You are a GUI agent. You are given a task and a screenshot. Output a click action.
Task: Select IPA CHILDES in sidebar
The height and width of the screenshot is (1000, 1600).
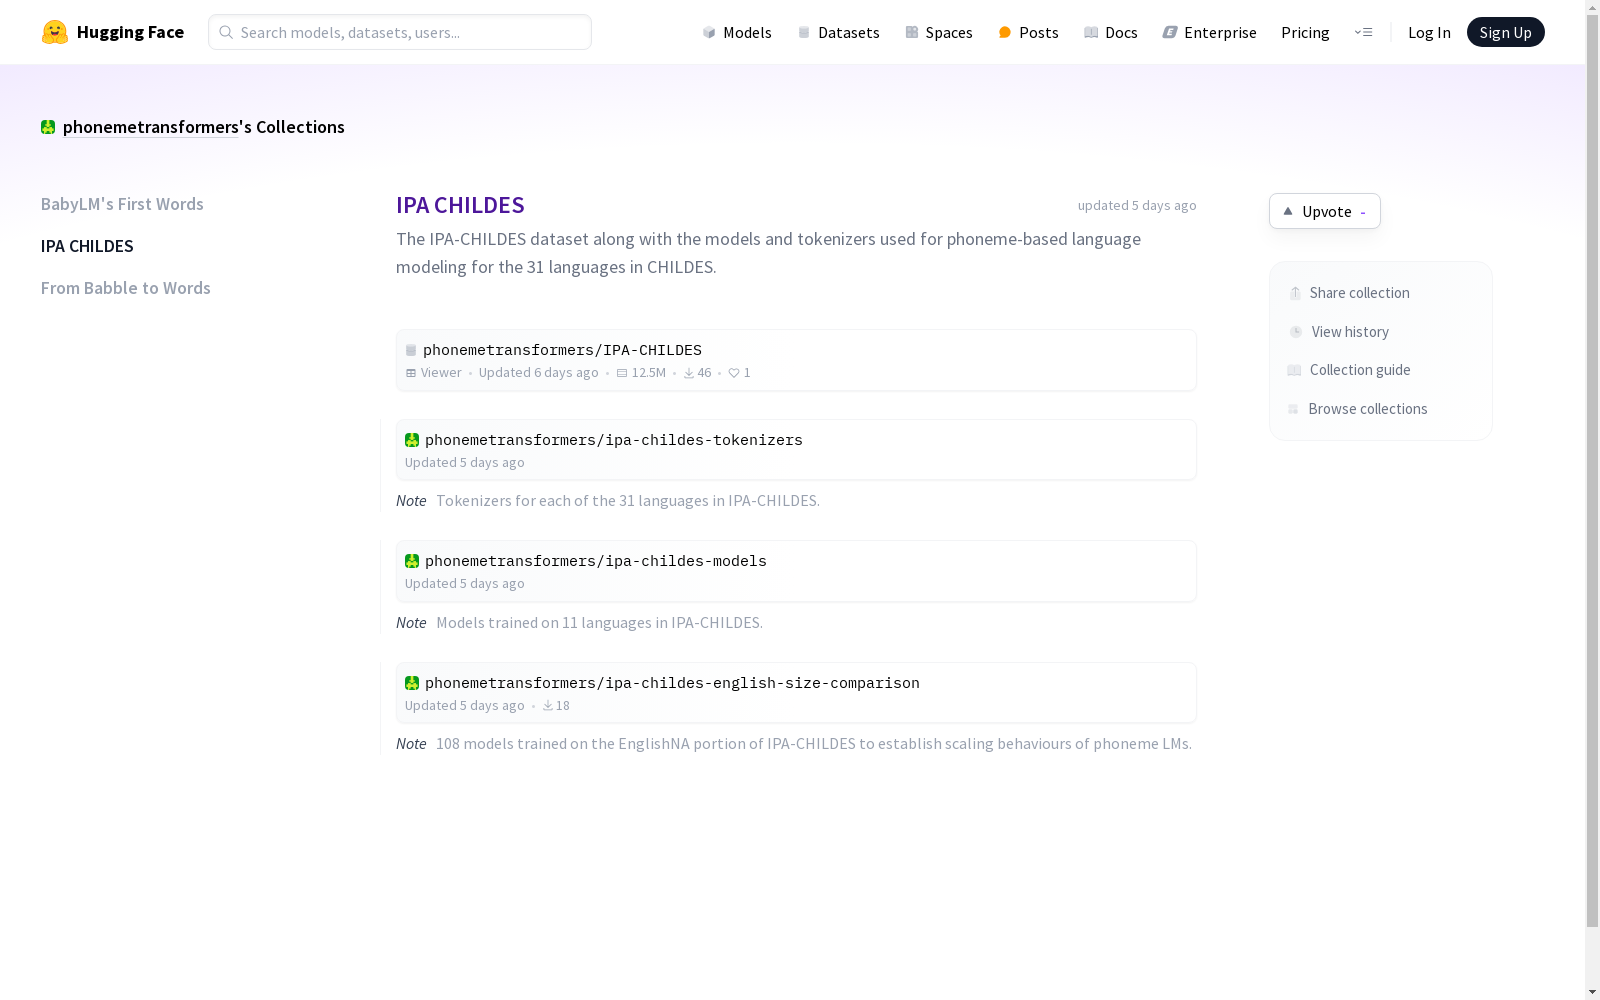point(87,246)
